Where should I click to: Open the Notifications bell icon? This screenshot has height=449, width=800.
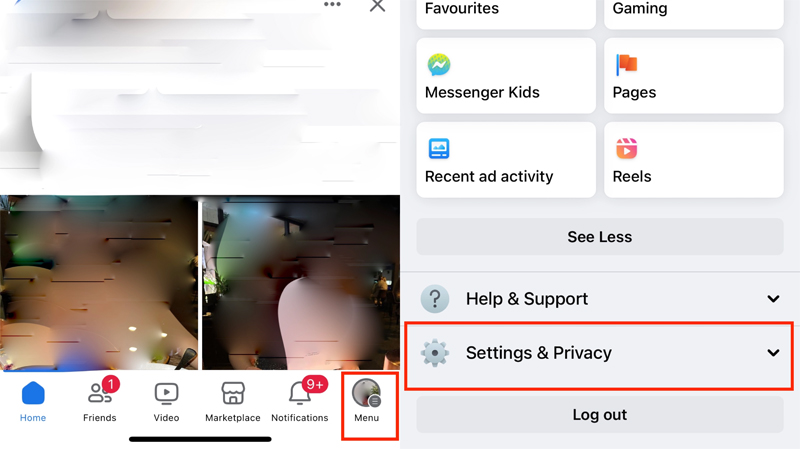300,393
